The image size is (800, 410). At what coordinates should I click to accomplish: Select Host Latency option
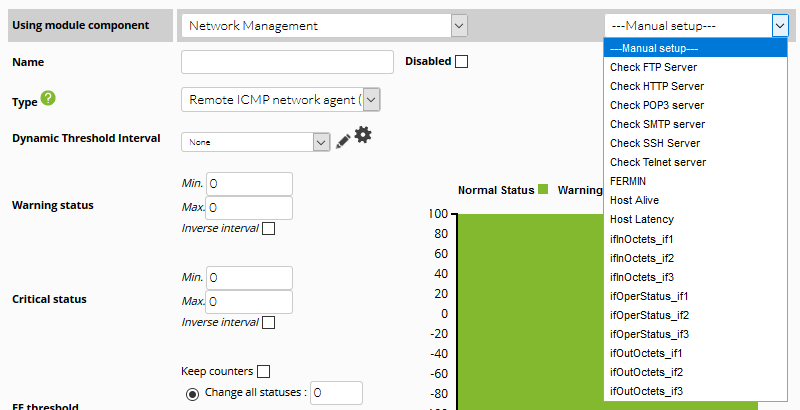pos(642,219)
